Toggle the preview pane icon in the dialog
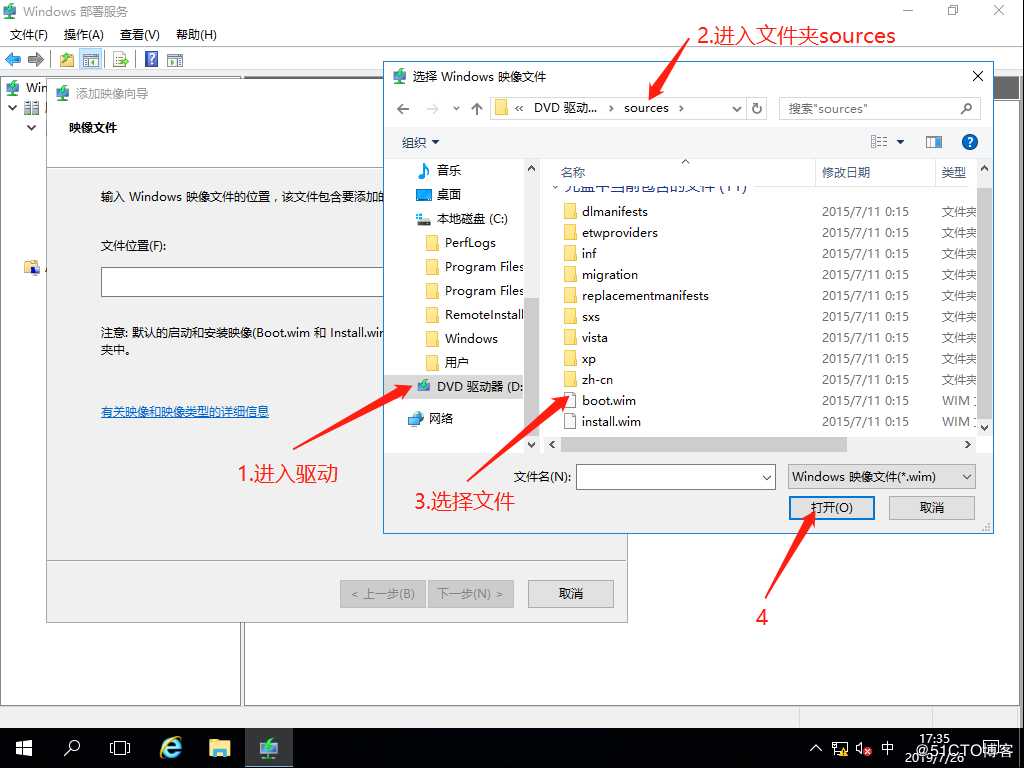The image size is (1024, 768). [x=934, y=142]
